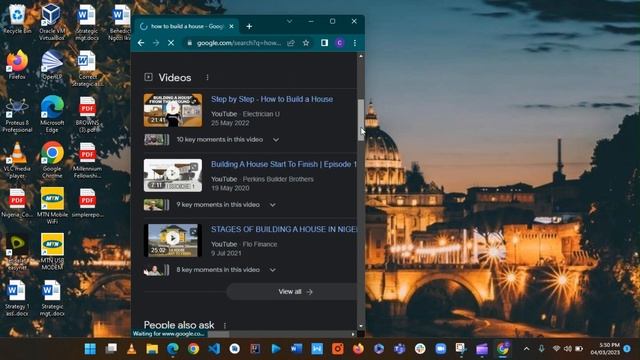Open Visual Studio Code from taskbar
Screen dimensions: 640x360
tap(214, 349)
